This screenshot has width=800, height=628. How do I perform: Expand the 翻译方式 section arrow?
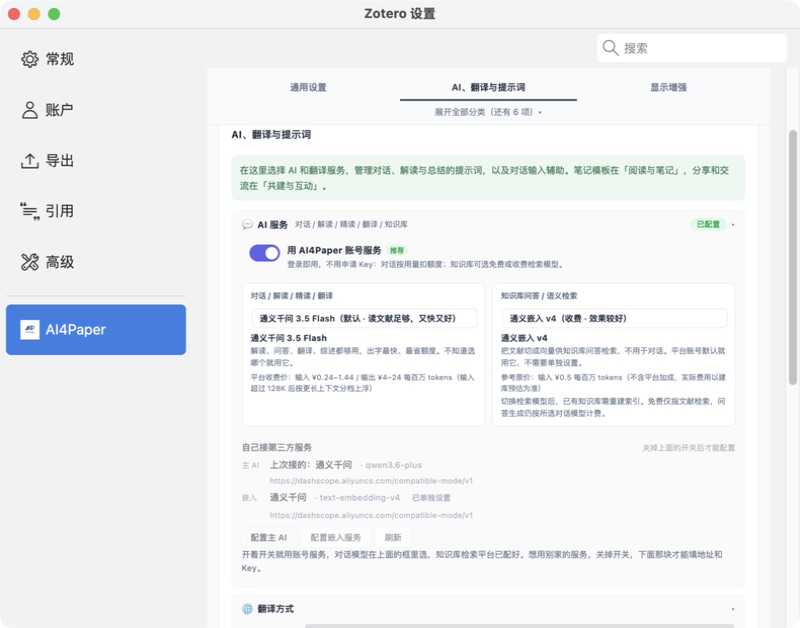coord(733,609)
